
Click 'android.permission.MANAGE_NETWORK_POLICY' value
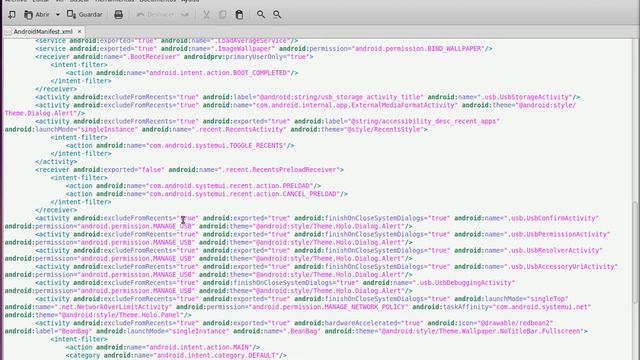click(329, 307)
